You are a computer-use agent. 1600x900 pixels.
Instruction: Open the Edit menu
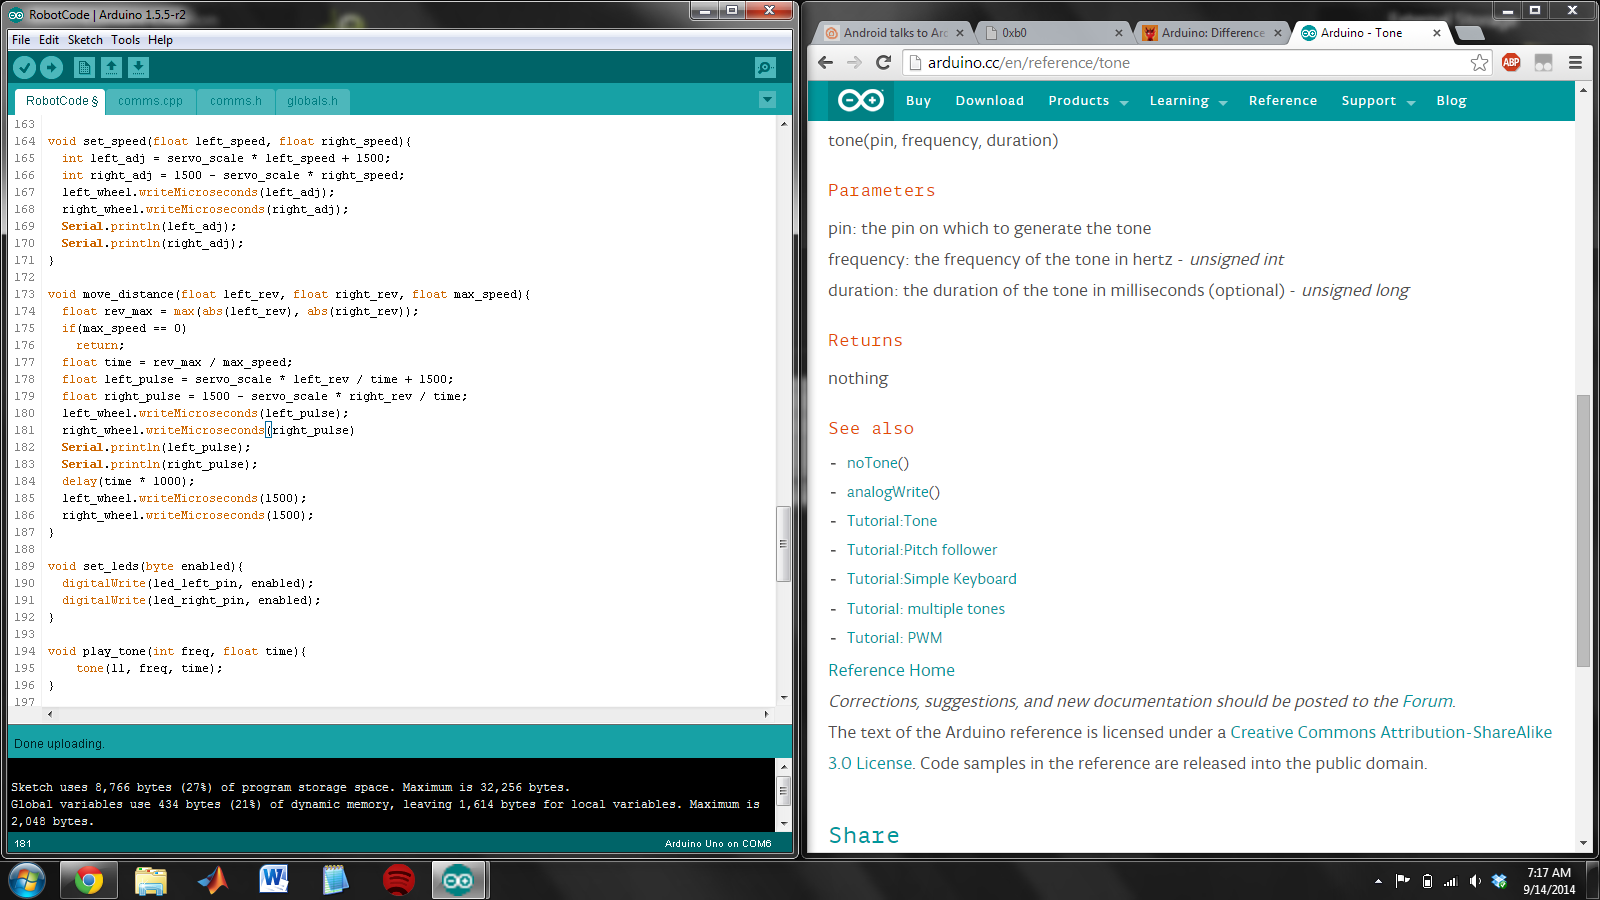(x=49, y=40)
